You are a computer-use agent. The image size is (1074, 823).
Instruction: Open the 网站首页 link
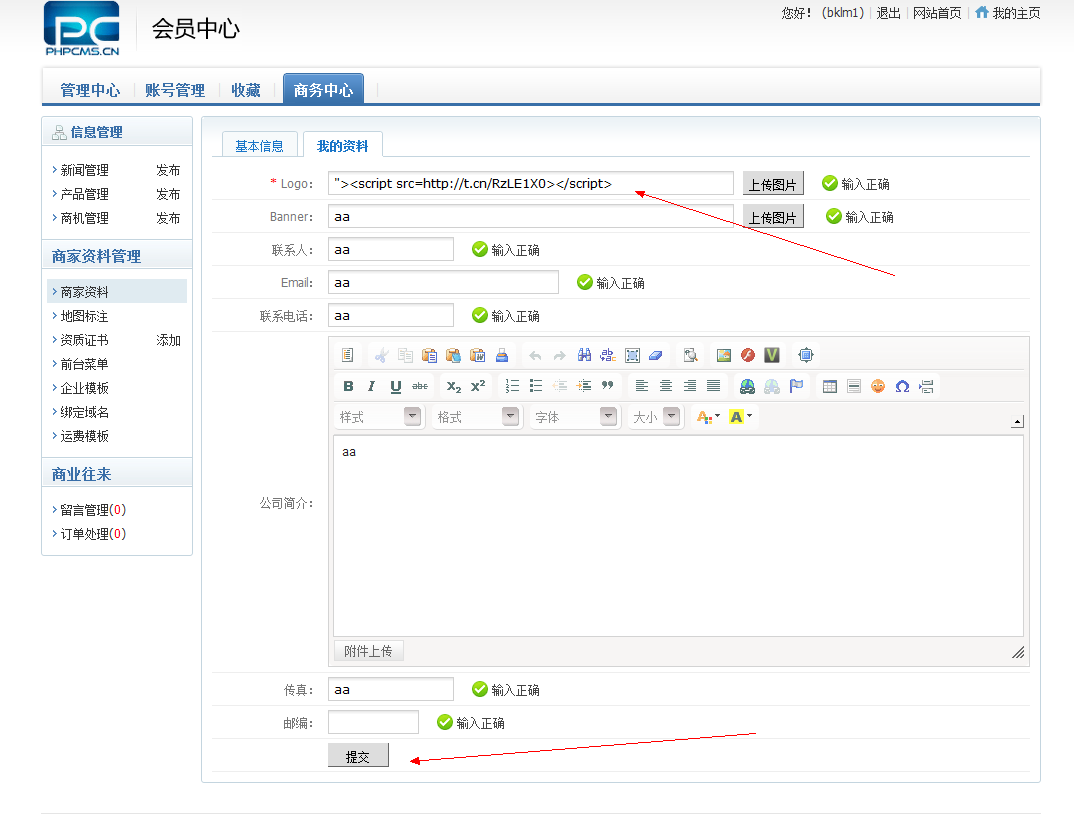point(937,13)
